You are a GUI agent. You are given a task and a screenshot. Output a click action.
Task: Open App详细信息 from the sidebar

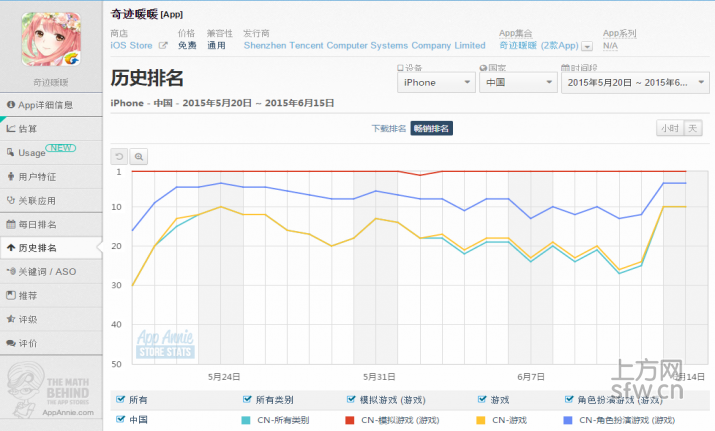pos(45,104)
